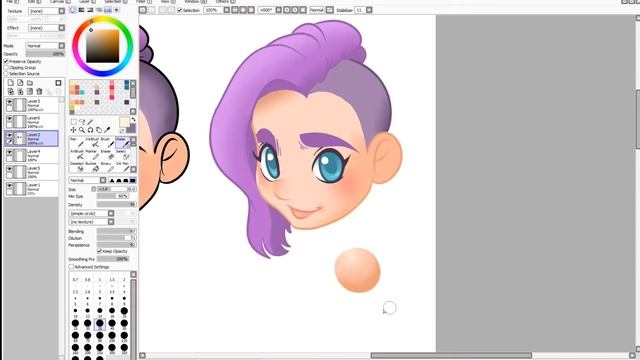Hide Layer3 using its eye icon
The image size is (640, 360).
click(x=9, y=102)
